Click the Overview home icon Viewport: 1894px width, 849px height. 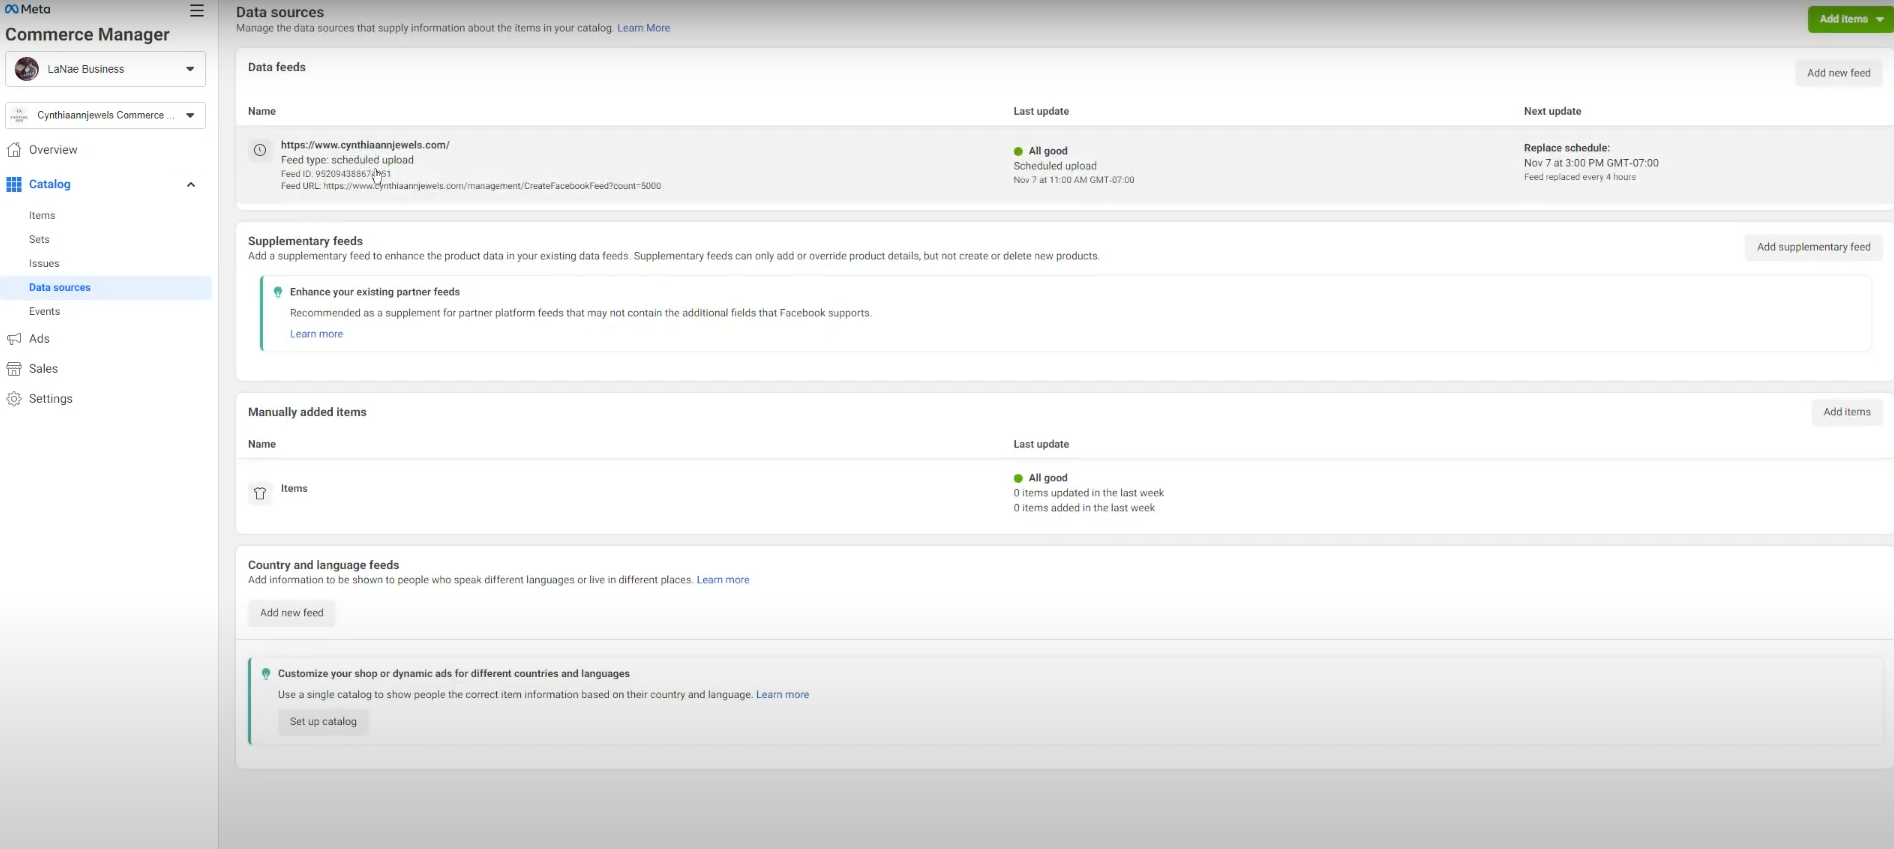coord(14,150)
